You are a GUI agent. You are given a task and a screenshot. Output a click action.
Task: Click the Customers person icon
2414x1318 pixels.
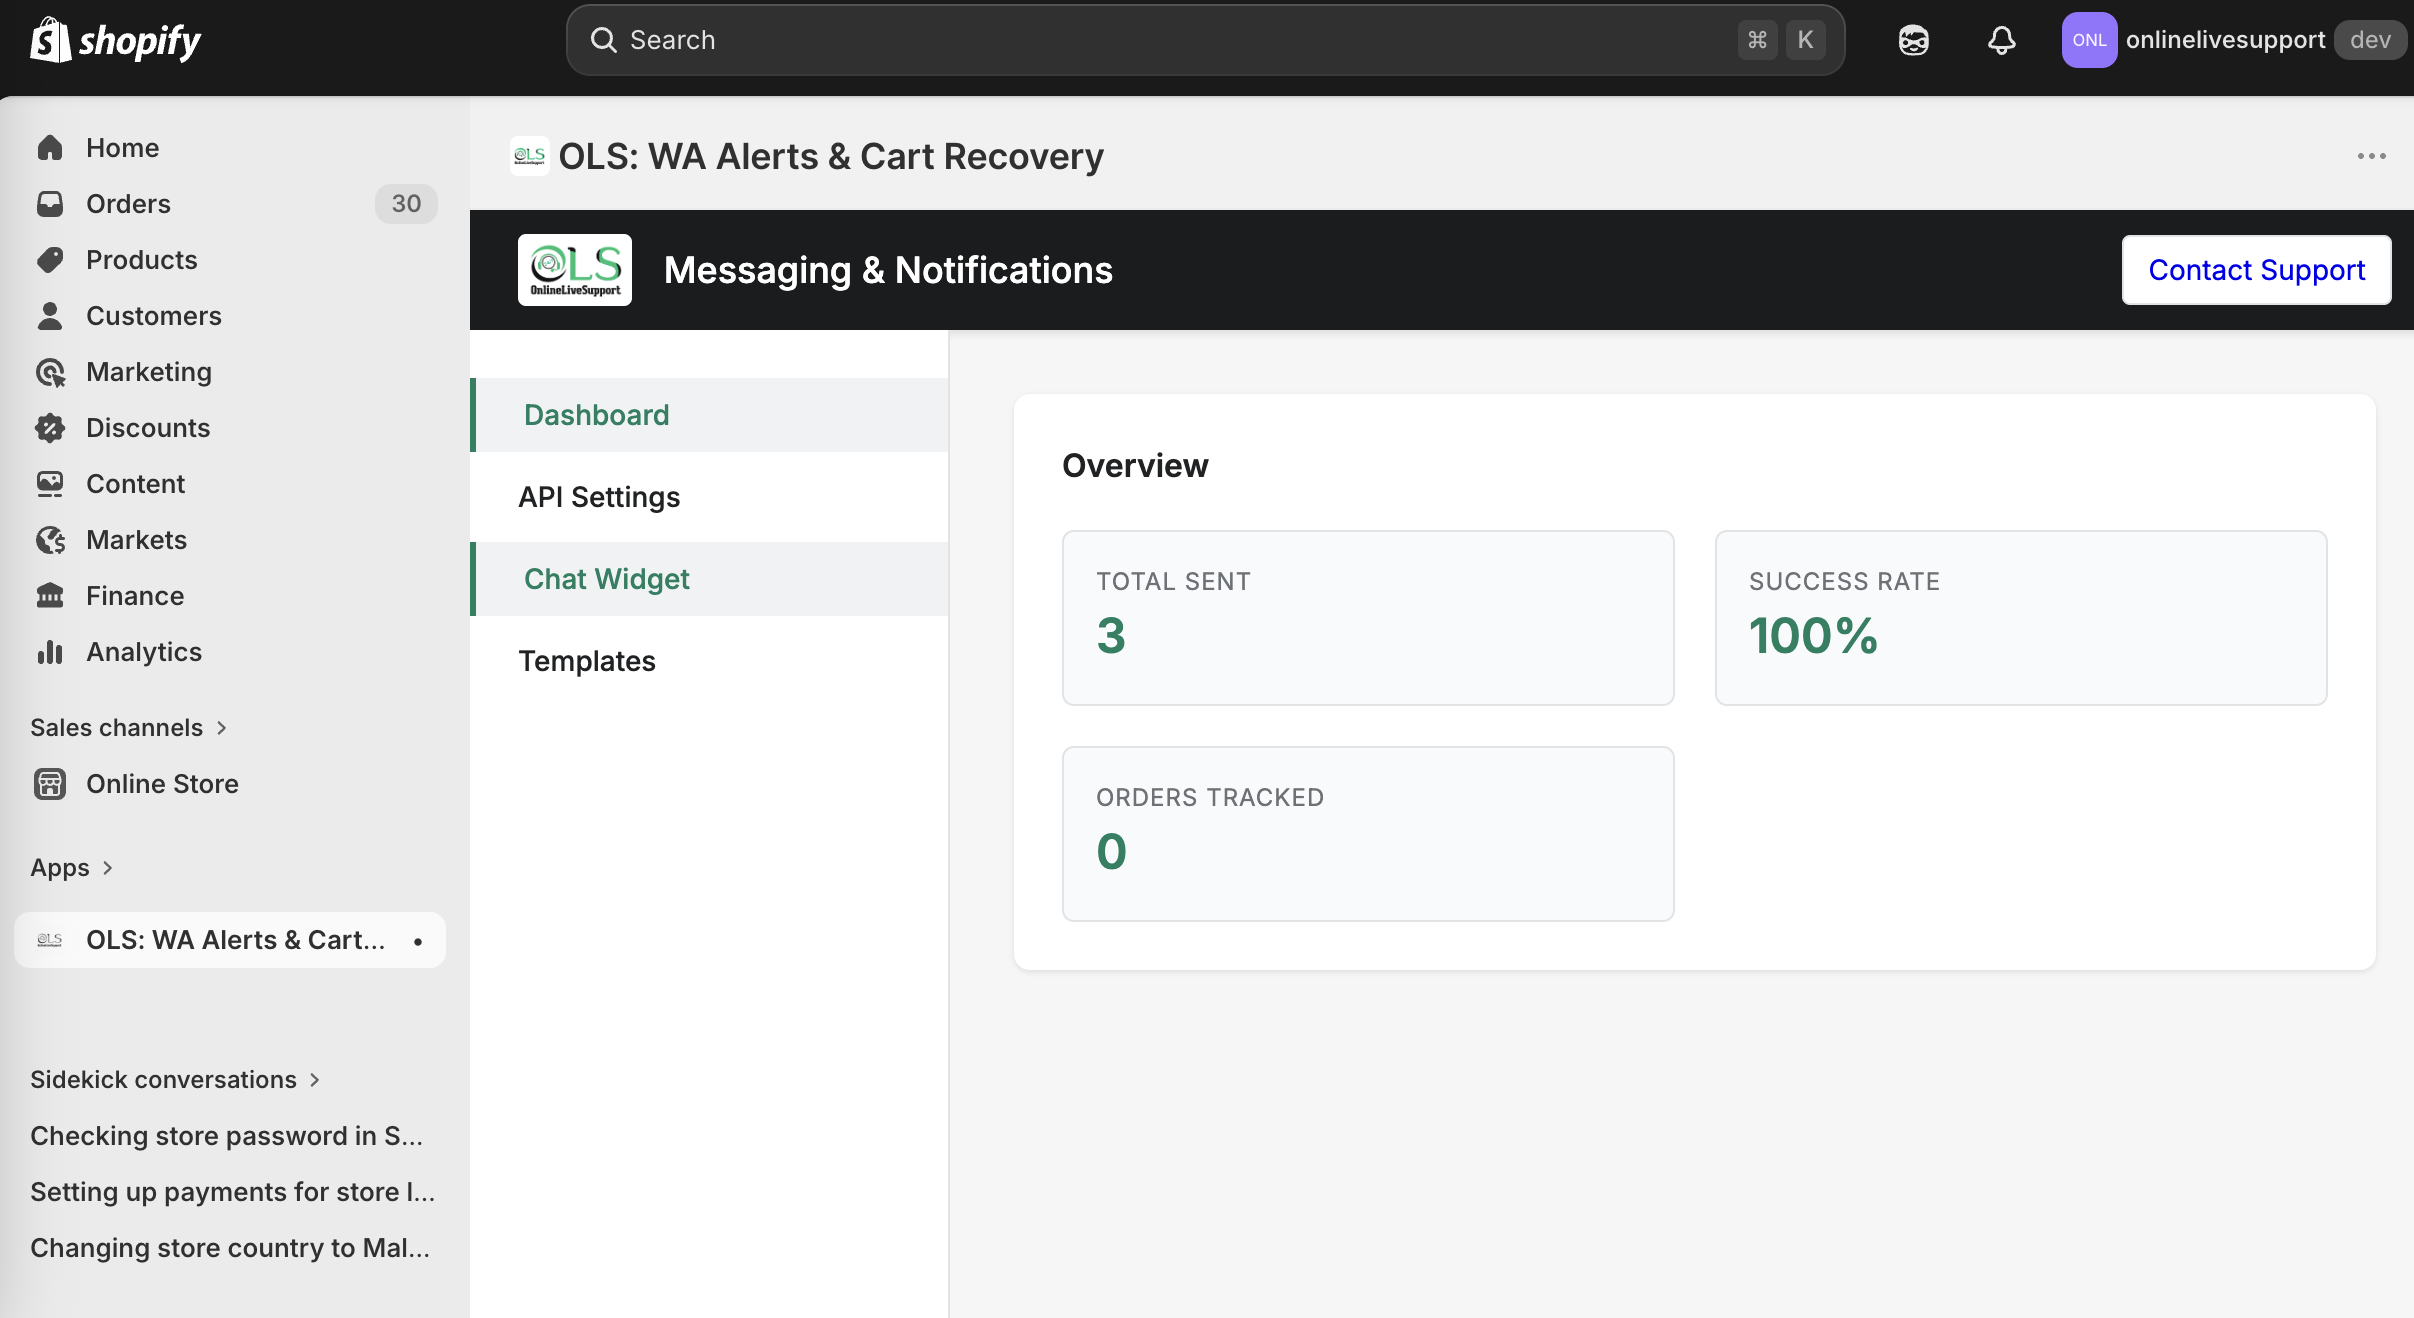[x=50, y=316]
